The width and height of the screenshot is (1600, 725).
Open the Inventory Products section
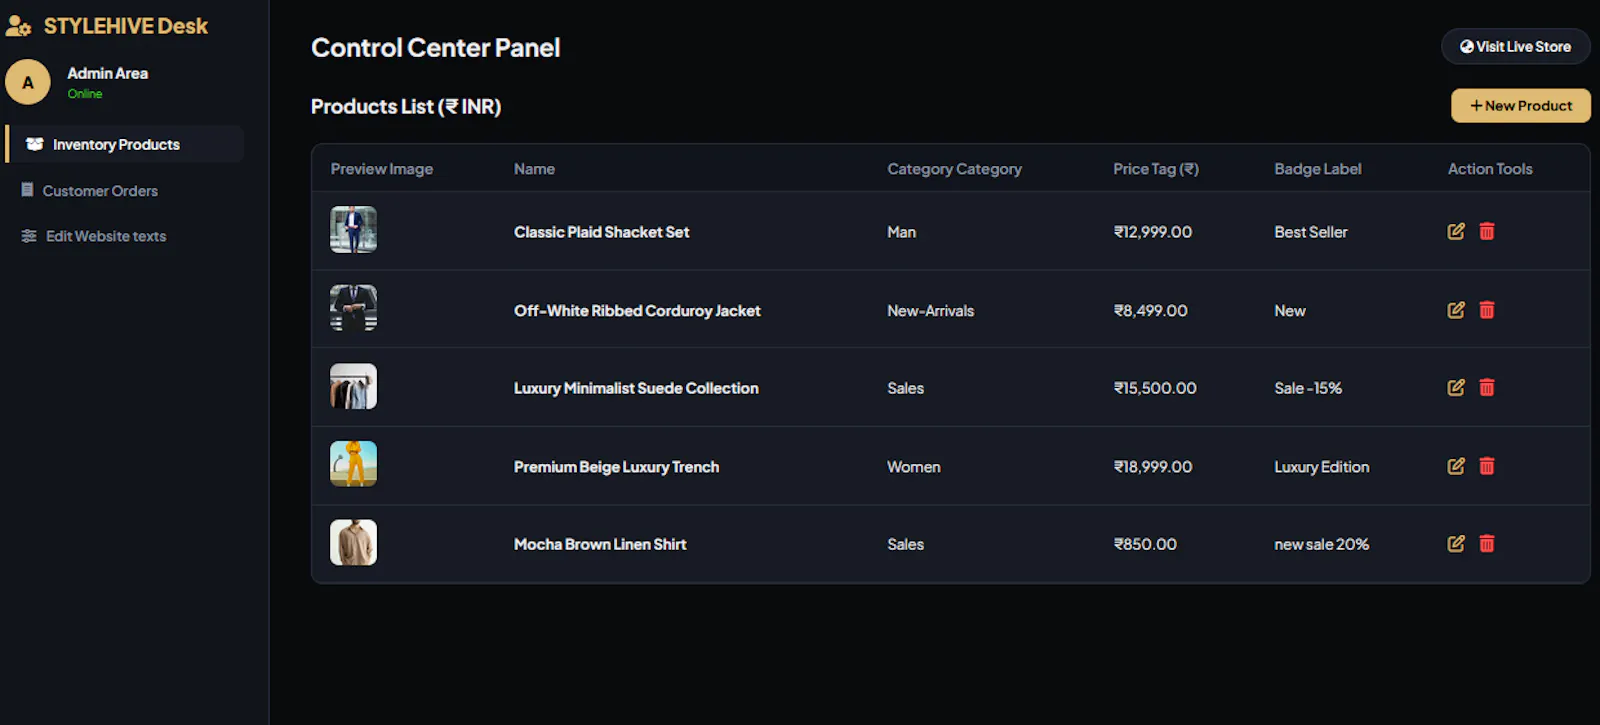pos(125,144)
